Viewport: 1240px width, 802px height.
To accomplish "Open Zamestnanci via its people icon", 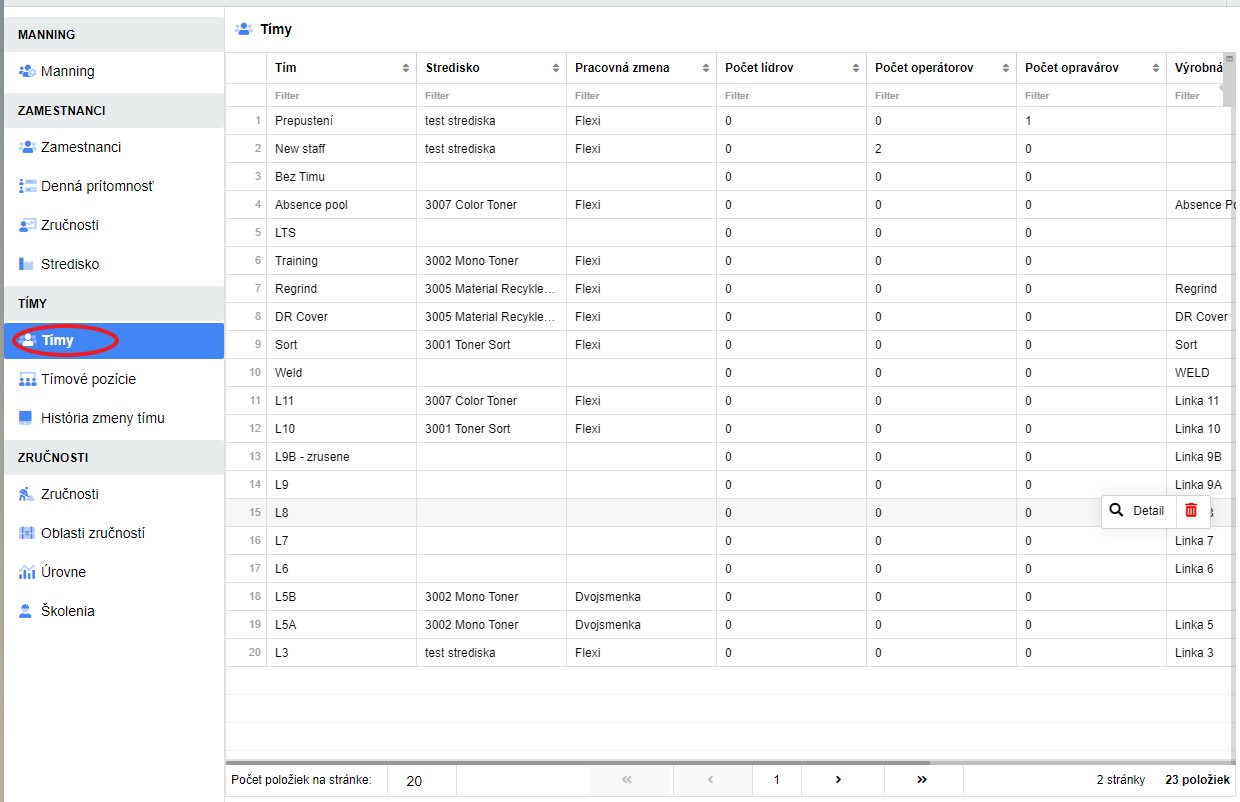I will (x=27, y=147).
